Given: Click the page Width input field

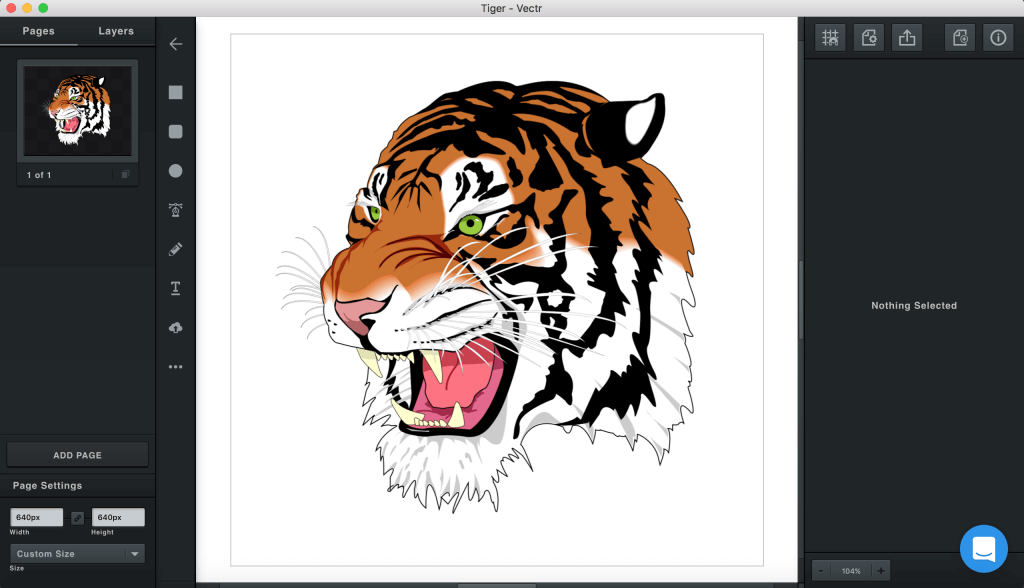Looking at the screenshot, I should (x=37, y=518).
